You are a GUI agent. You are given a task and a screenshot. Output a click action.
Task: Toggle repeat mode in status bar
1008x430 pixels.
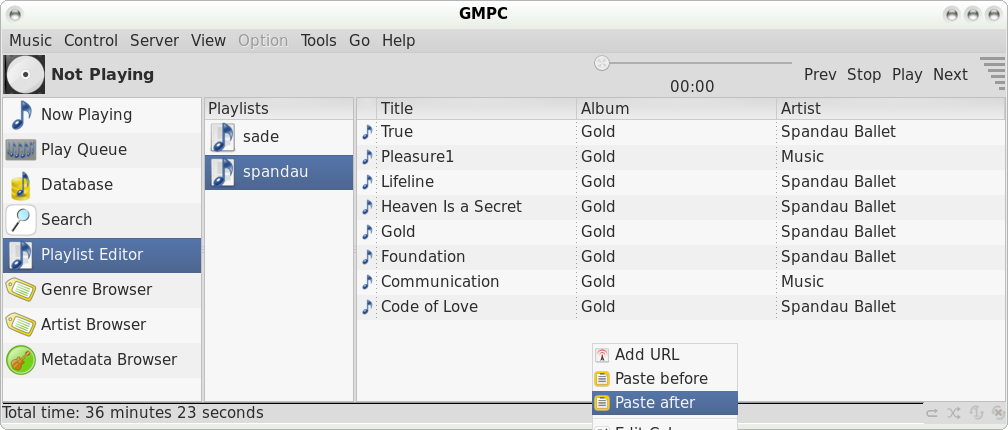pyautogui.click(x=932, y=412)
